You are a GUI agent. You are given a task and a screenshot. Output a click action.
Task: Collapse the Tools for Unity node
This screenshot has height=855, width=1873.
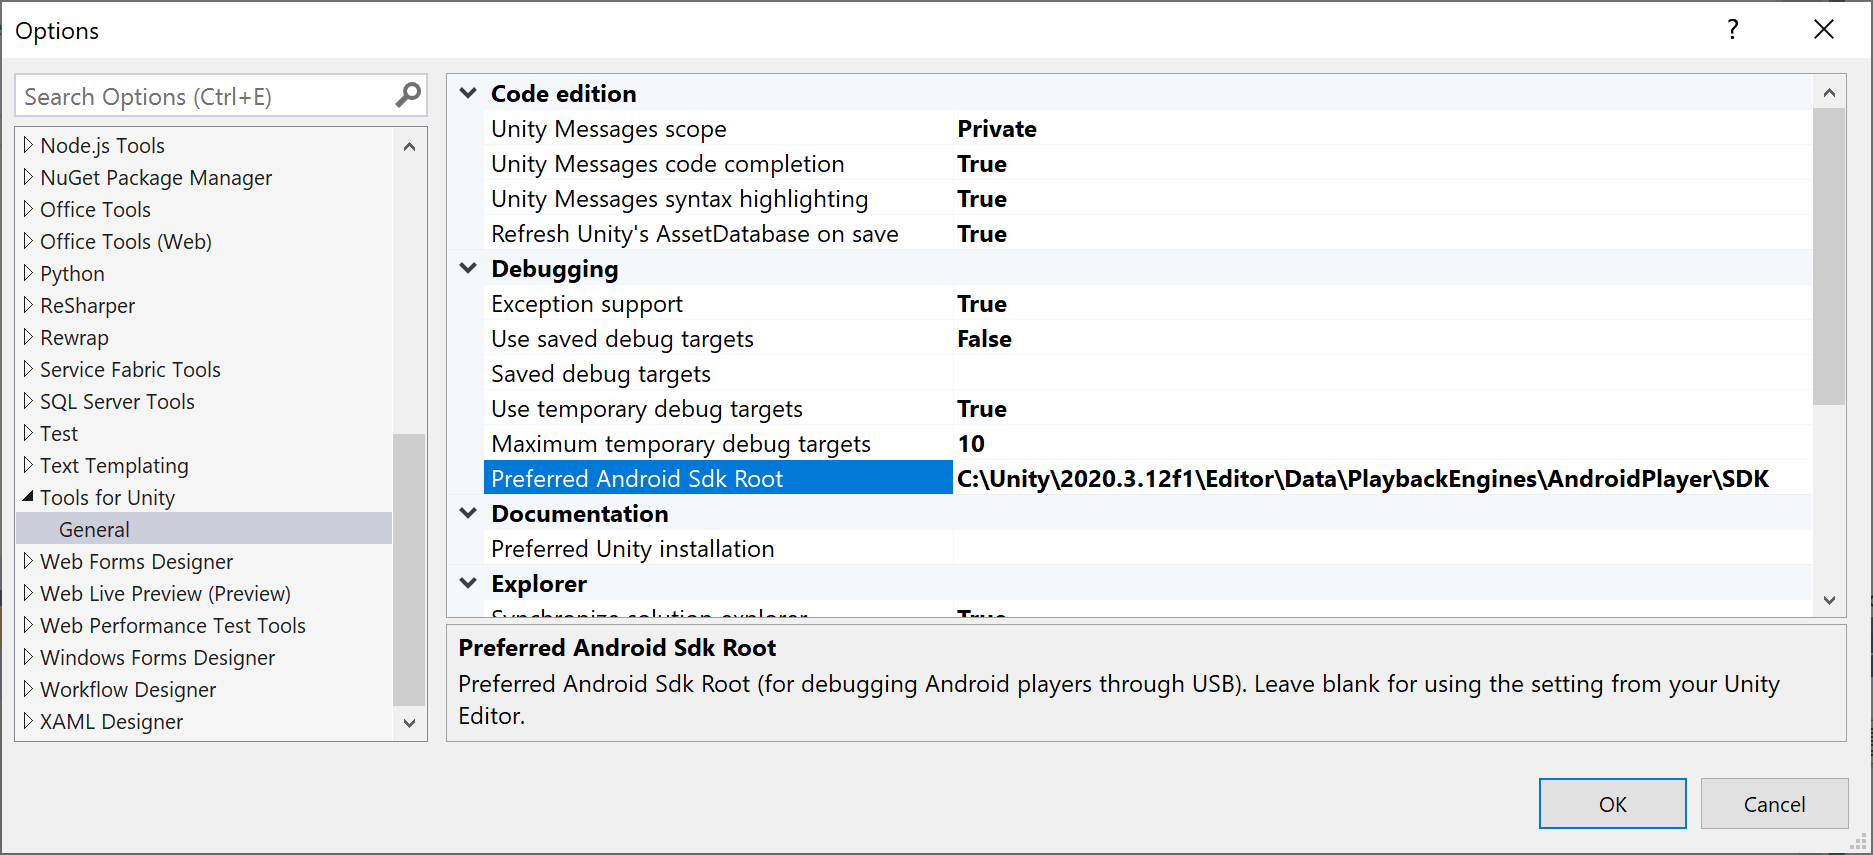pos(28,497)
